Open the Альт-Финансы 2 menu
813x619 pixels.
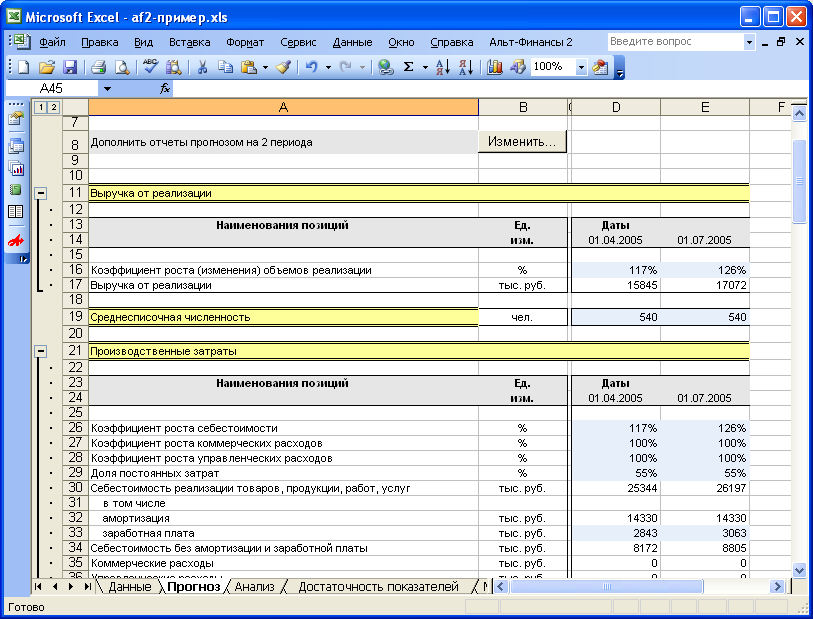(x=531, y=43)
